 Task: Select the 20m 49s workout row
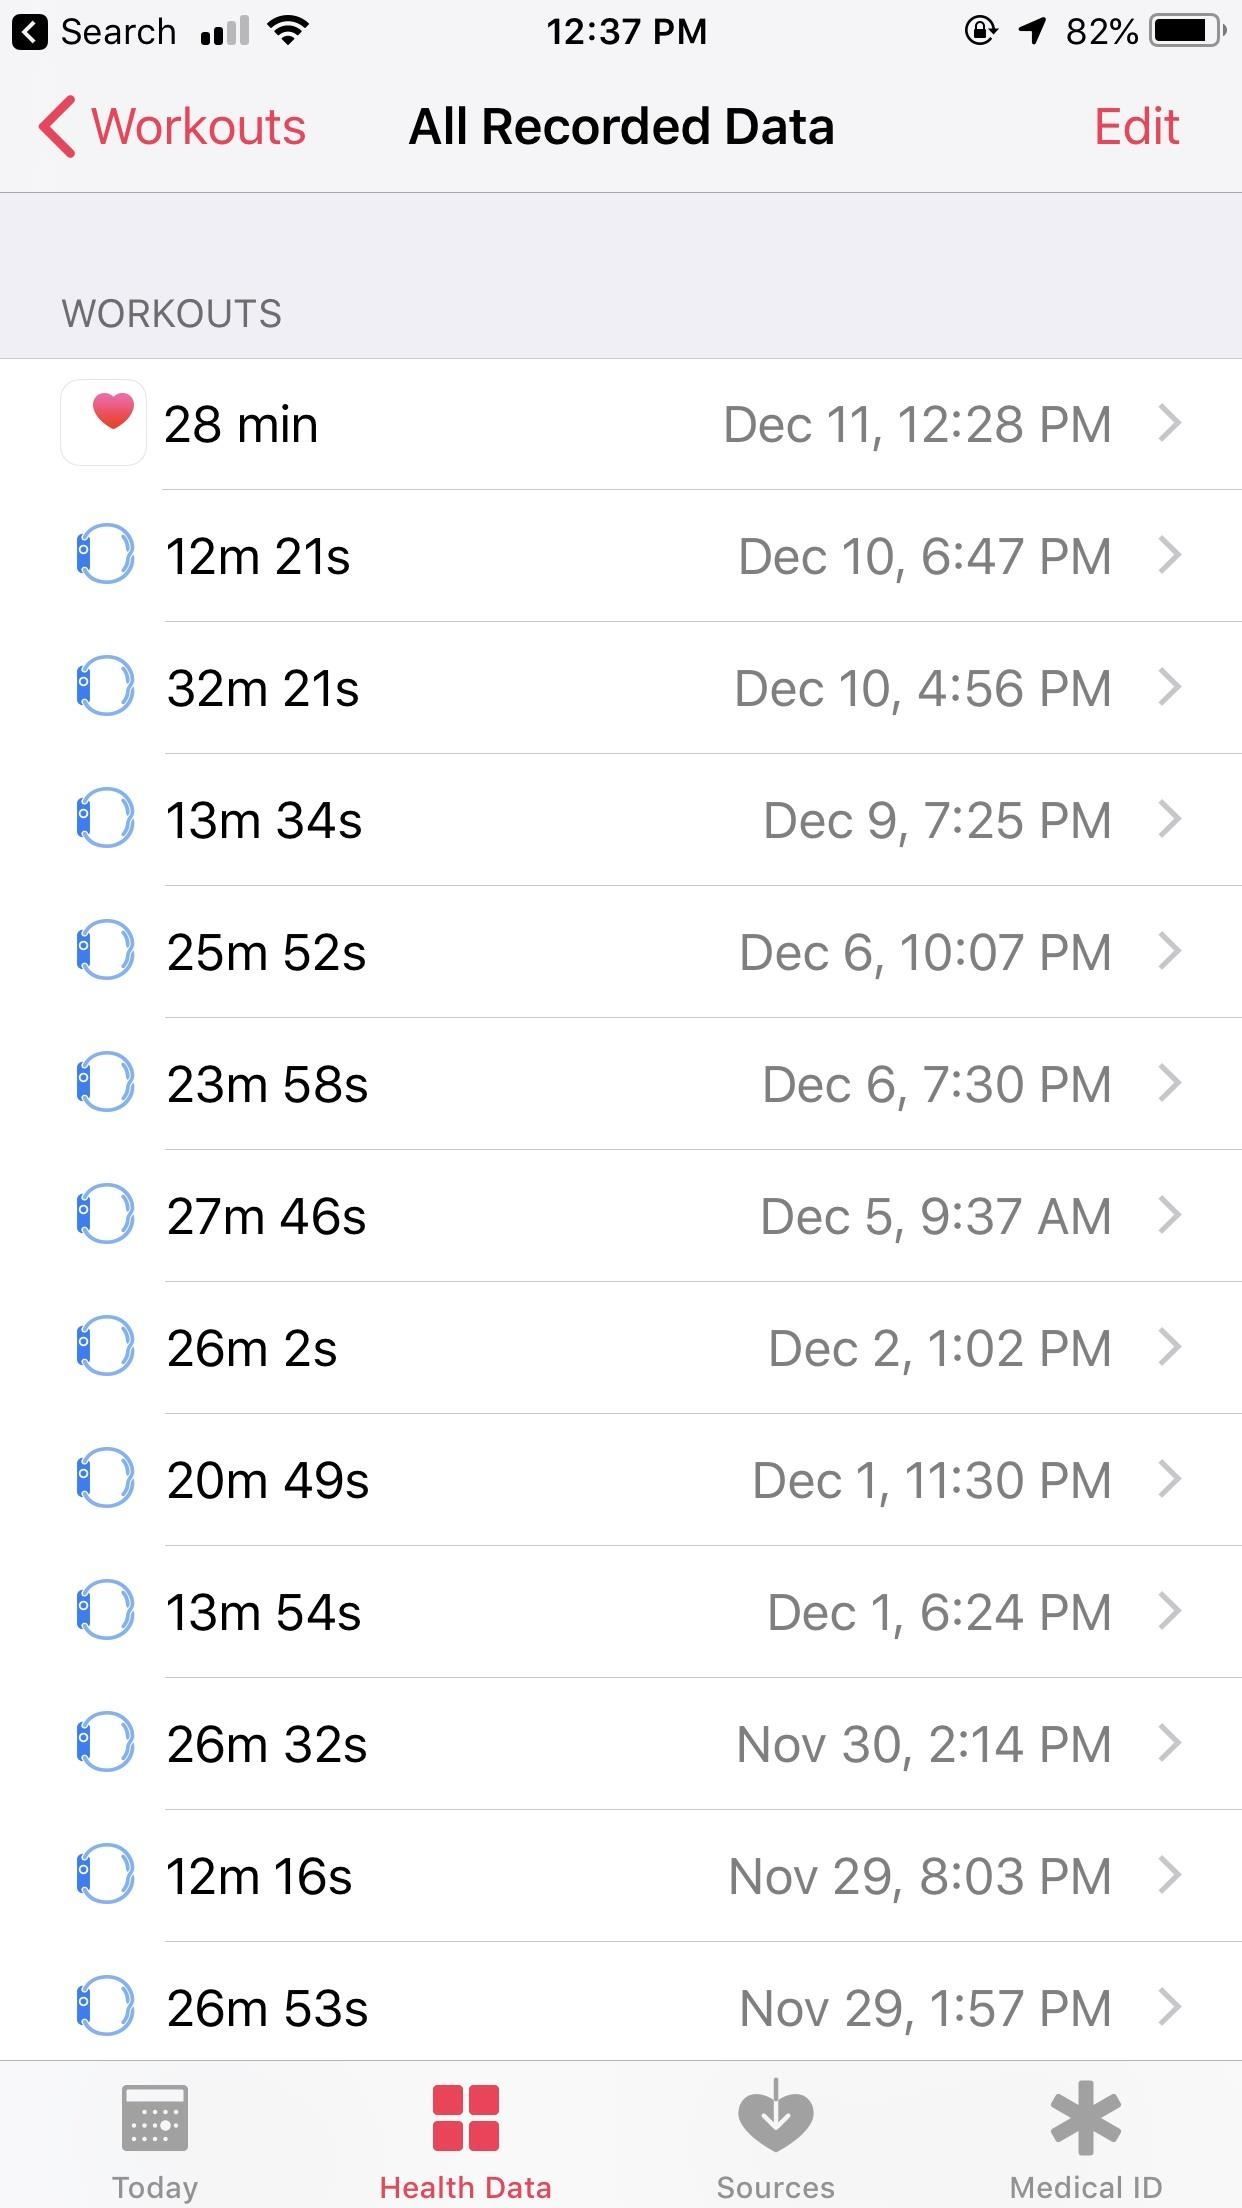[620, 1480]
